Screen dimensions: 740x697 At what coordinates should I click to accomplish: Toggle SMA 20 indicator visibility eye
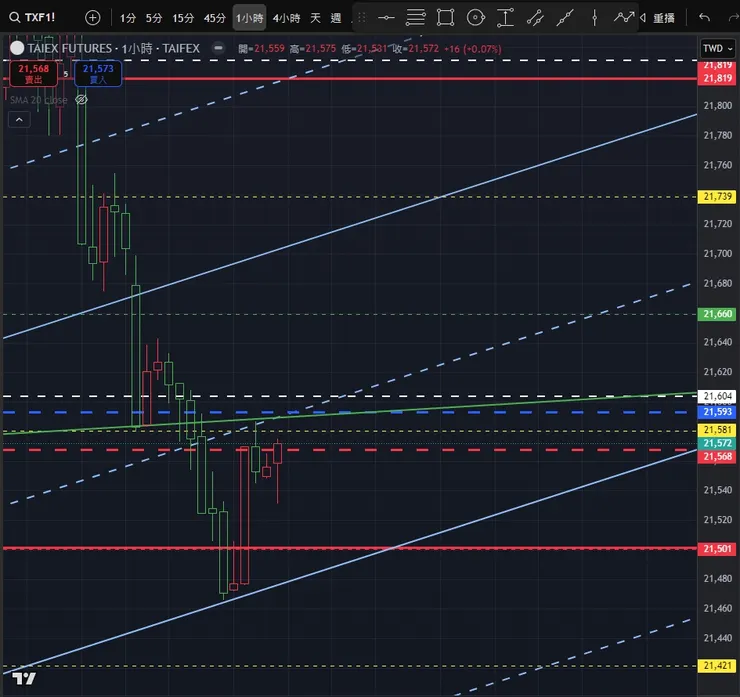(81, 100)
